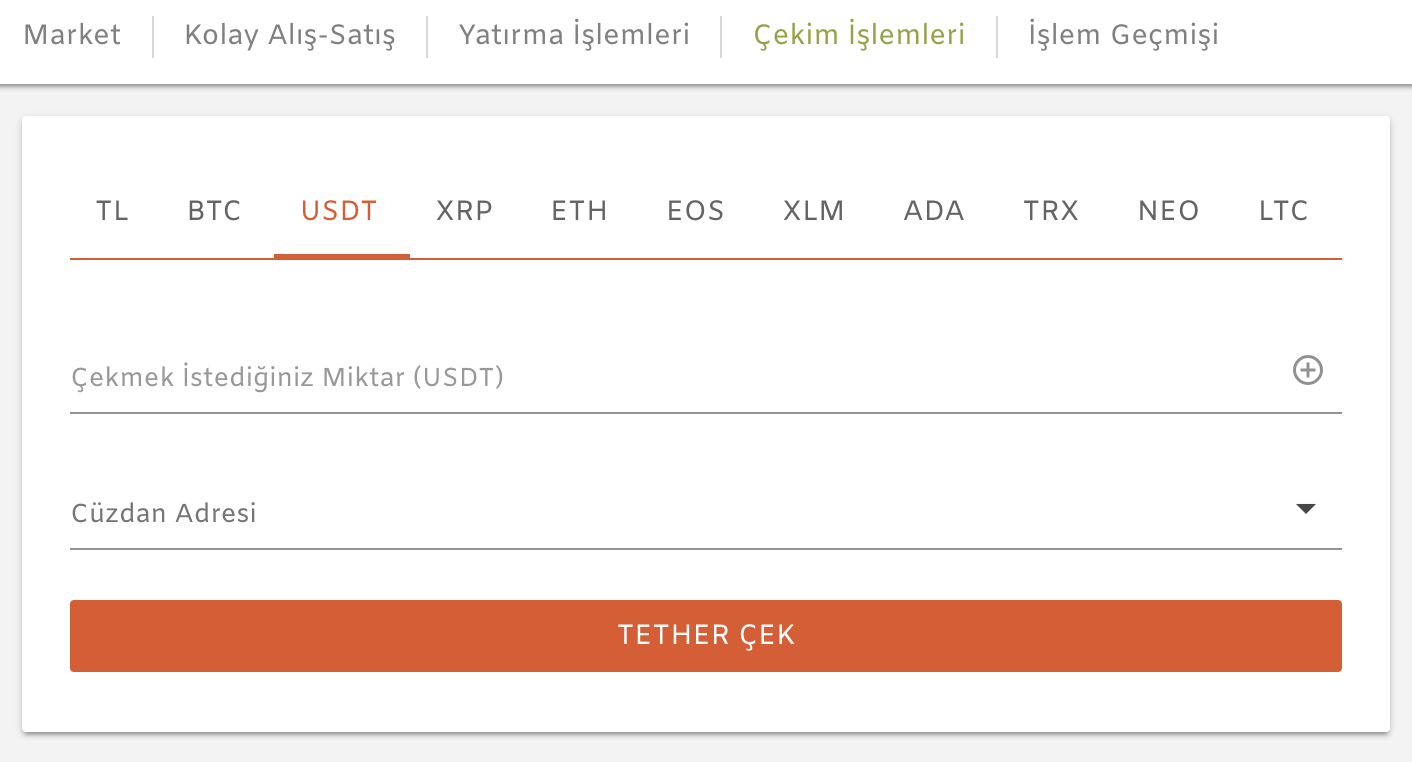Switch to the EOS tab
The image size is (1412, 762).
click(696, 211)
